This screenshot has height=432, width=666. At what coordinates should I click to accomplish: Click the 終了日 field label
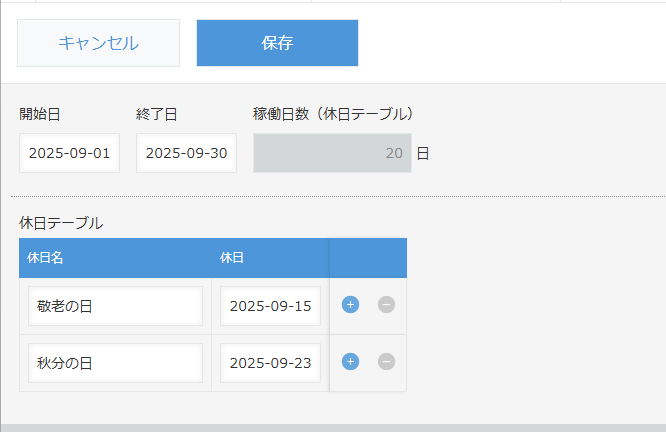157,114
